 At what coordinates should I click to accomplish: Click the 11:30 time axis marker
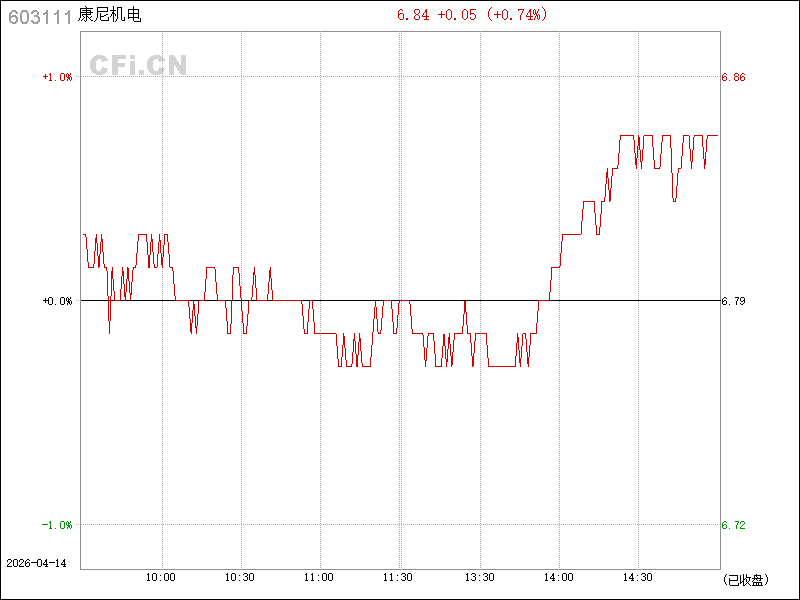tap(398, 578)
